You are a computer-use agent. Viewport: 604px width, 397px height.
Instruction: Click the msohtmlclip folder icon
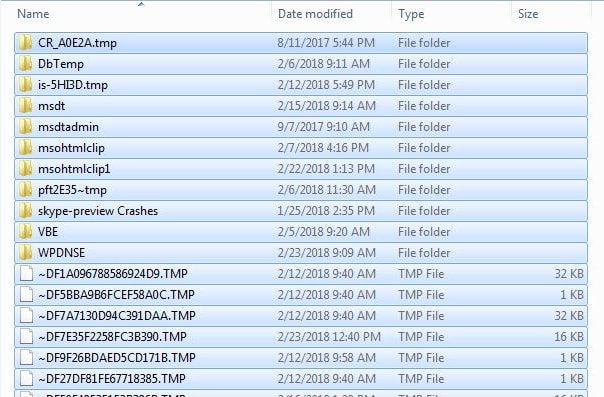pyautogui.click(x=25, y=148)
